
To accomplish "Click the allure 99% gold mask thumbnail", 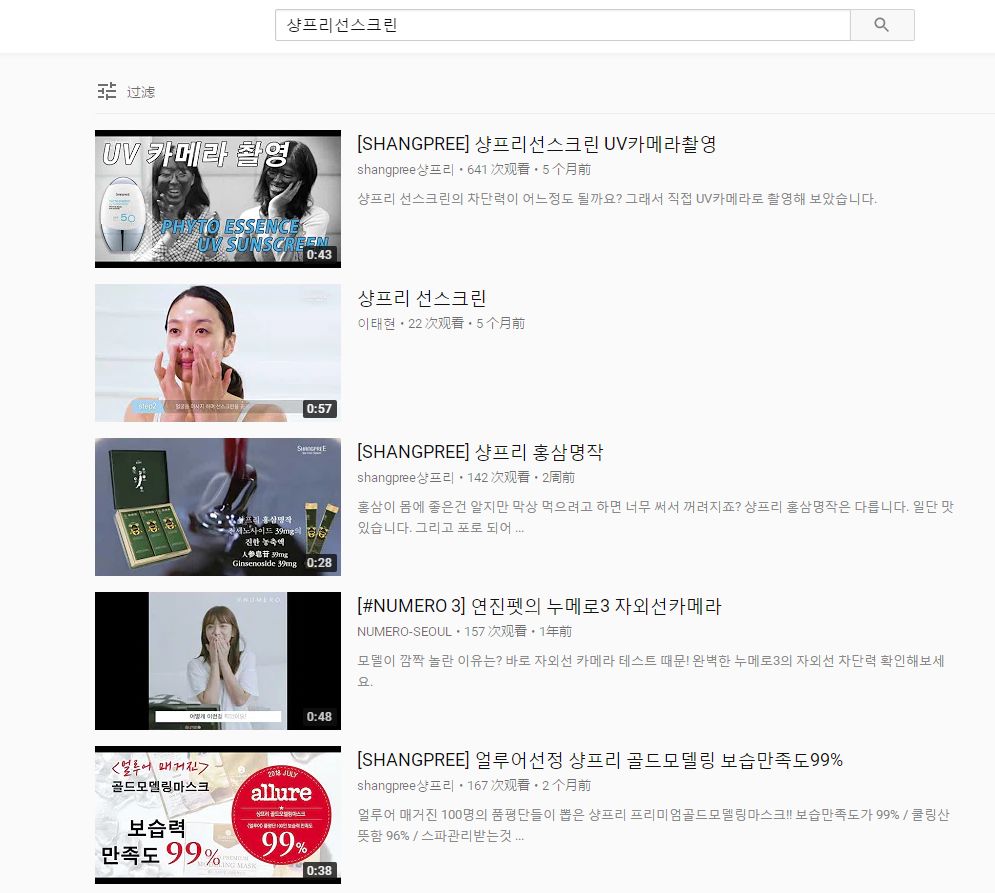I will 217,814.
